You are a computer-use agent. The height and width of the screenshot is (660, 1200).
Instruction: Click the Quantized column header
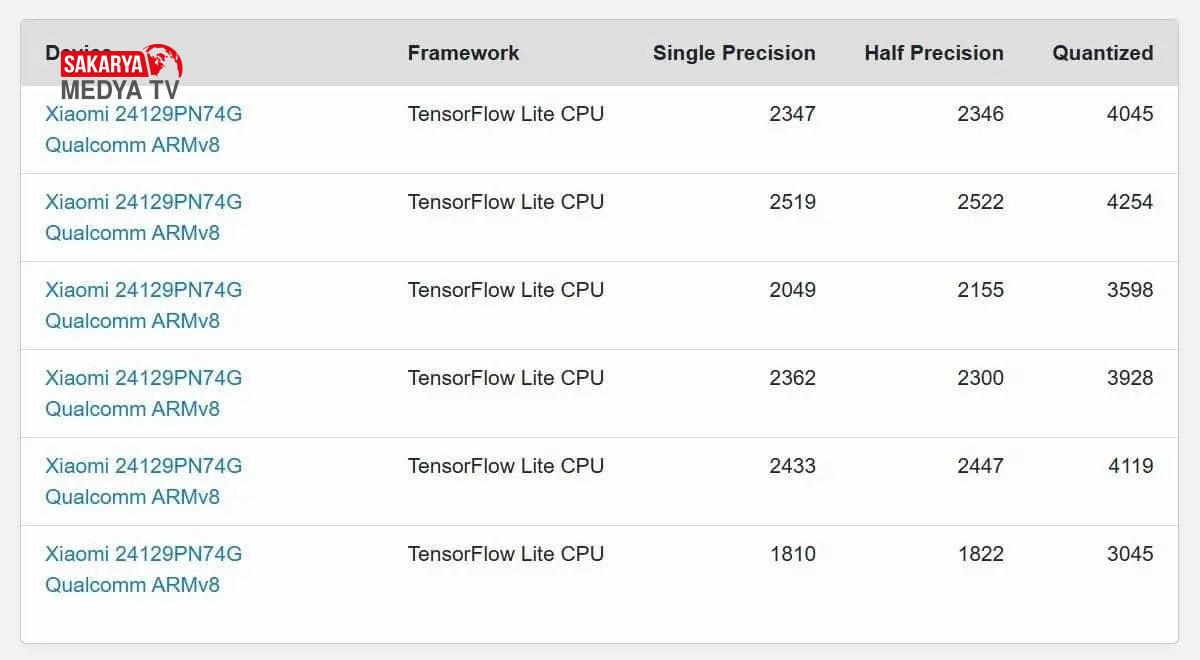[x=1102, y=53]
